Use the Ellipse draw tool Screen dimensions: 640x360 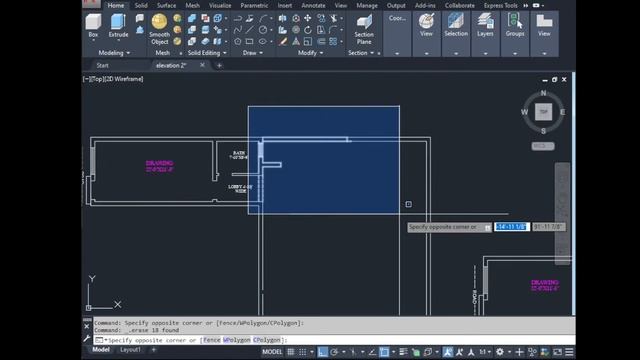click(262, 42)
